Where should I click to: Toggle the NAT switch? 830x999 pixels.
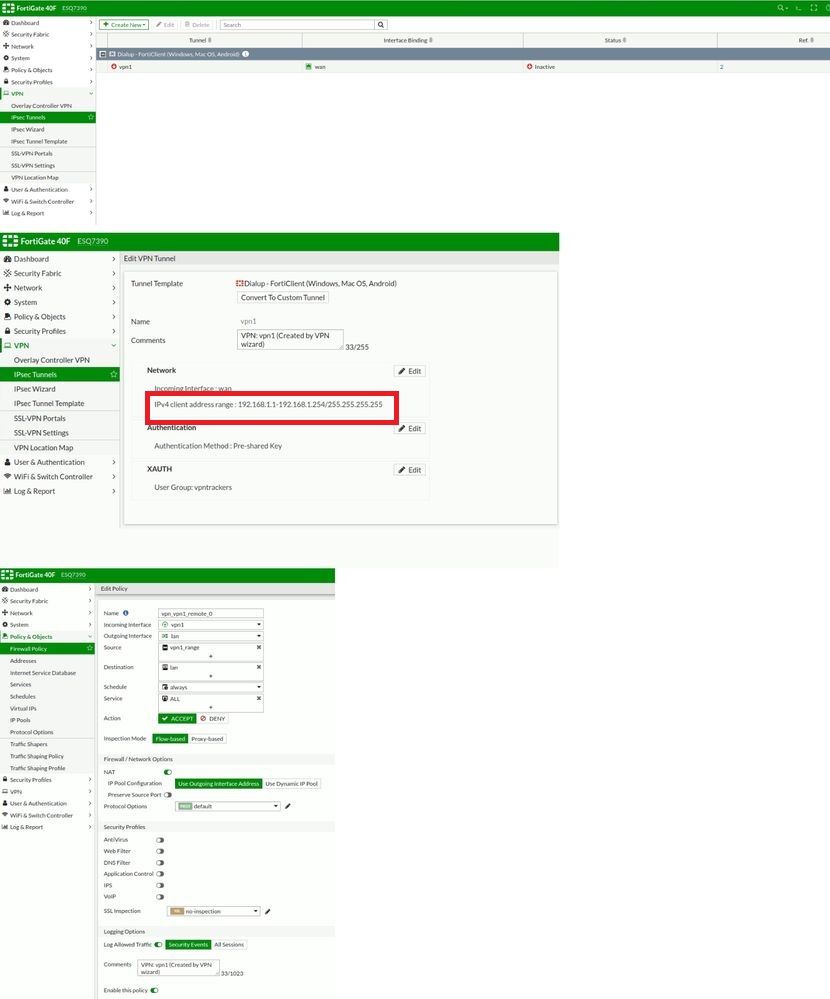click(x=168, y=772)
